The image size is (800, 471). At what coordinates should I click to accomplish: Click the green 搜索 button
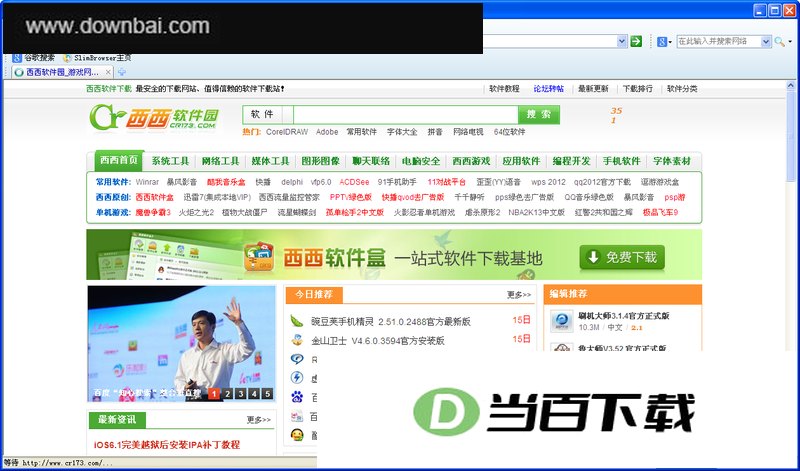click(x=539, y=114)
